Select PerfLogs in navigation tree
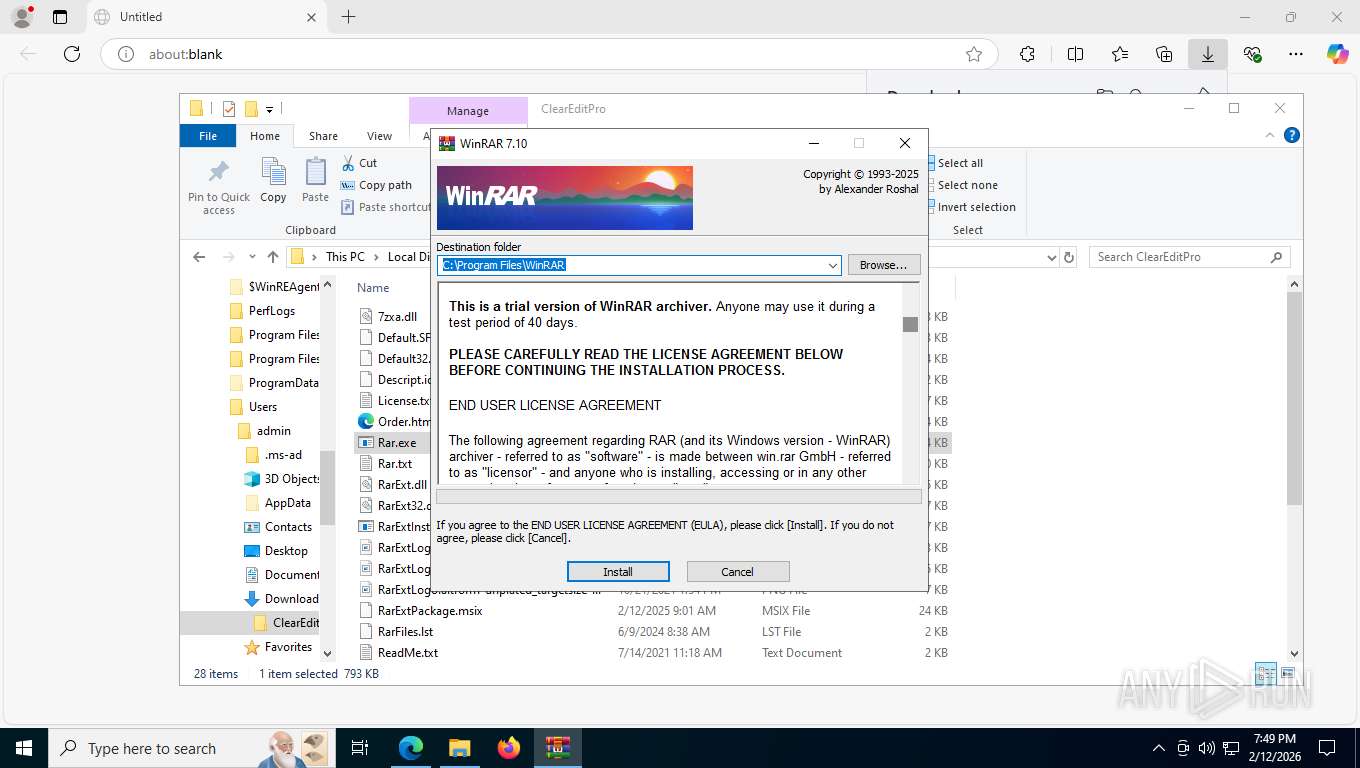This screenshot has width=1360, height=768. click(x=271, y=311)
